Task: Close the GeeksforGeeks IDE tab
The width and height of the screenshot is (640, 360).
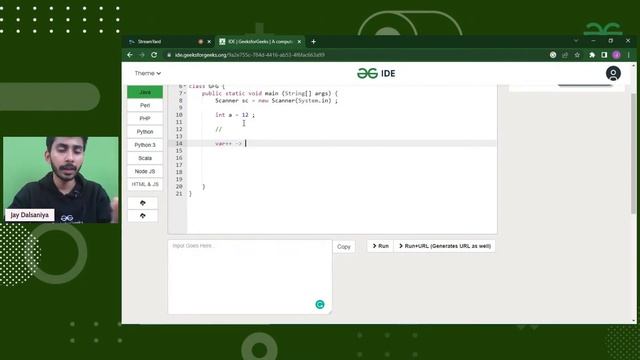Action: point(299,42)
